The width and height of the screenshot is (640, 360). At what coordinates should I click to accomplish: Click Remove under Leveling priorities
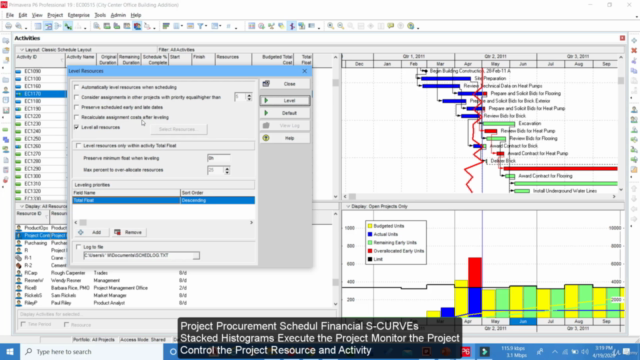click(128, 232)
